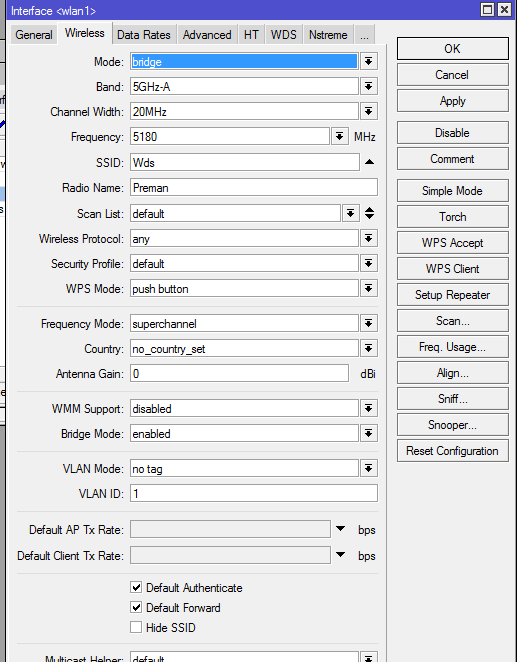517x662 pixels.
Task: Open the Frequency dropdown arrow
Action: point(340,136)
